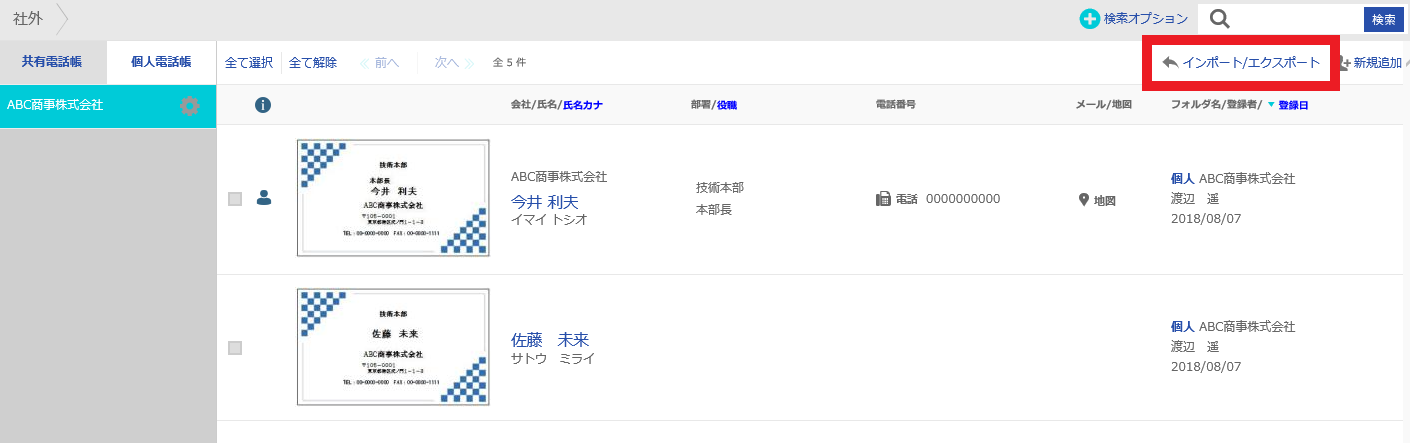Switch to the 個人電話帳 tab

coord(161,62)
